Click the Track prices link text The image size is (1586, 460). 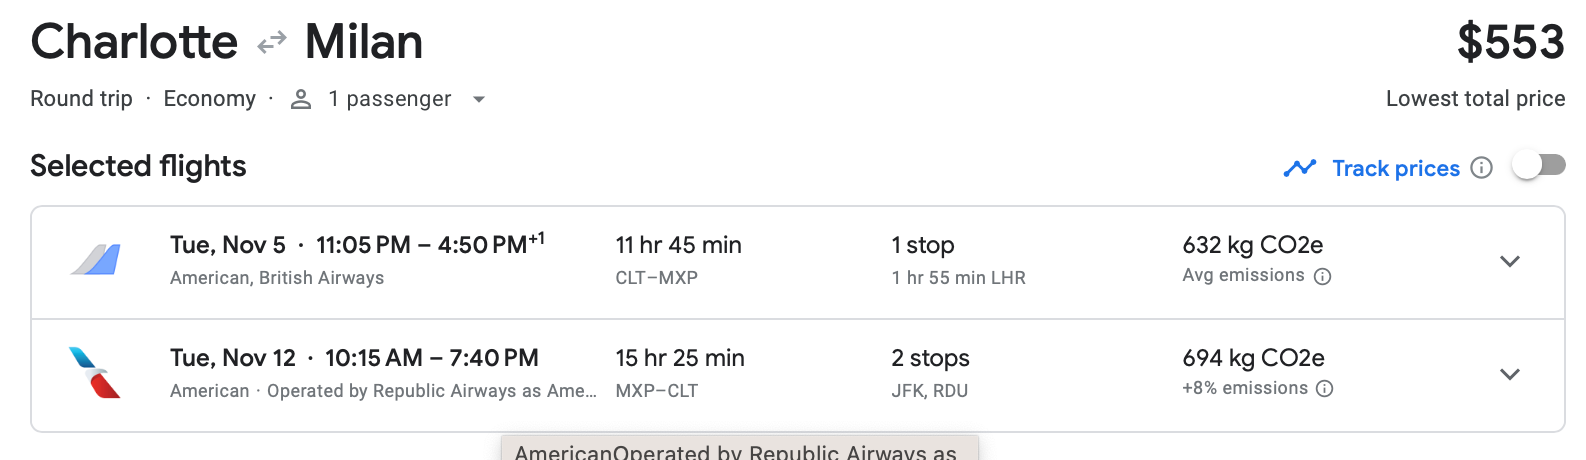(x=1395, y=168)
